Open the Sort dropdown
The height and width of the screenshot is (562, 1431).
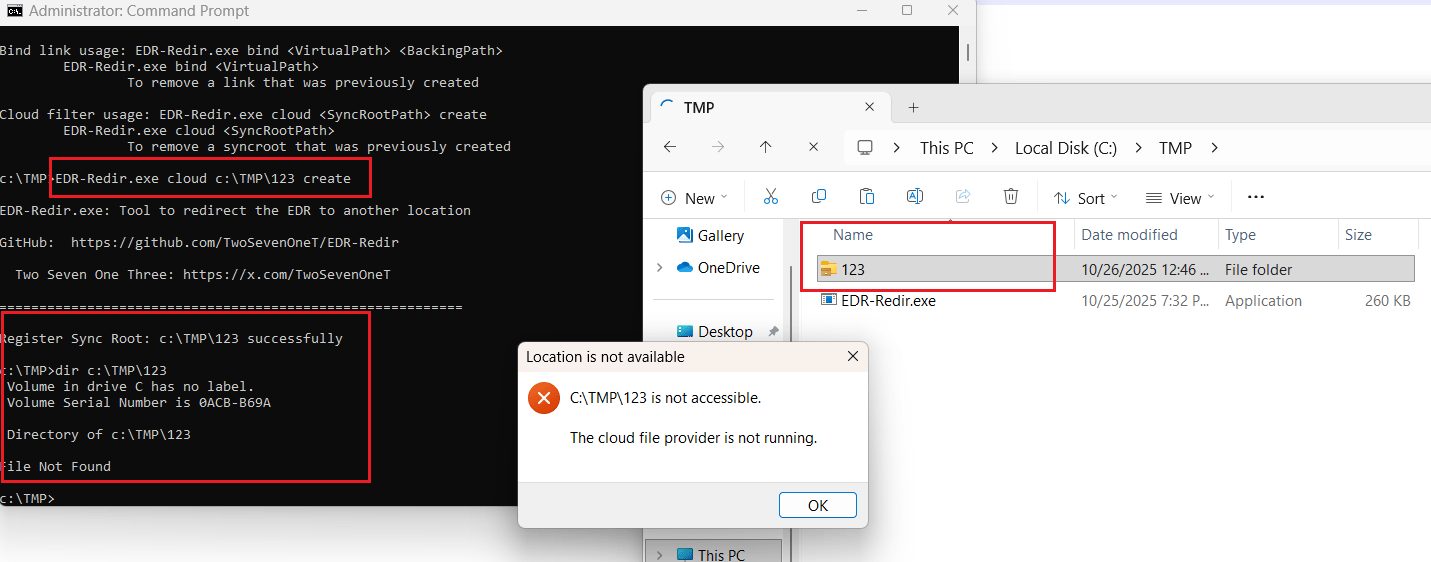coord(1086,198)
